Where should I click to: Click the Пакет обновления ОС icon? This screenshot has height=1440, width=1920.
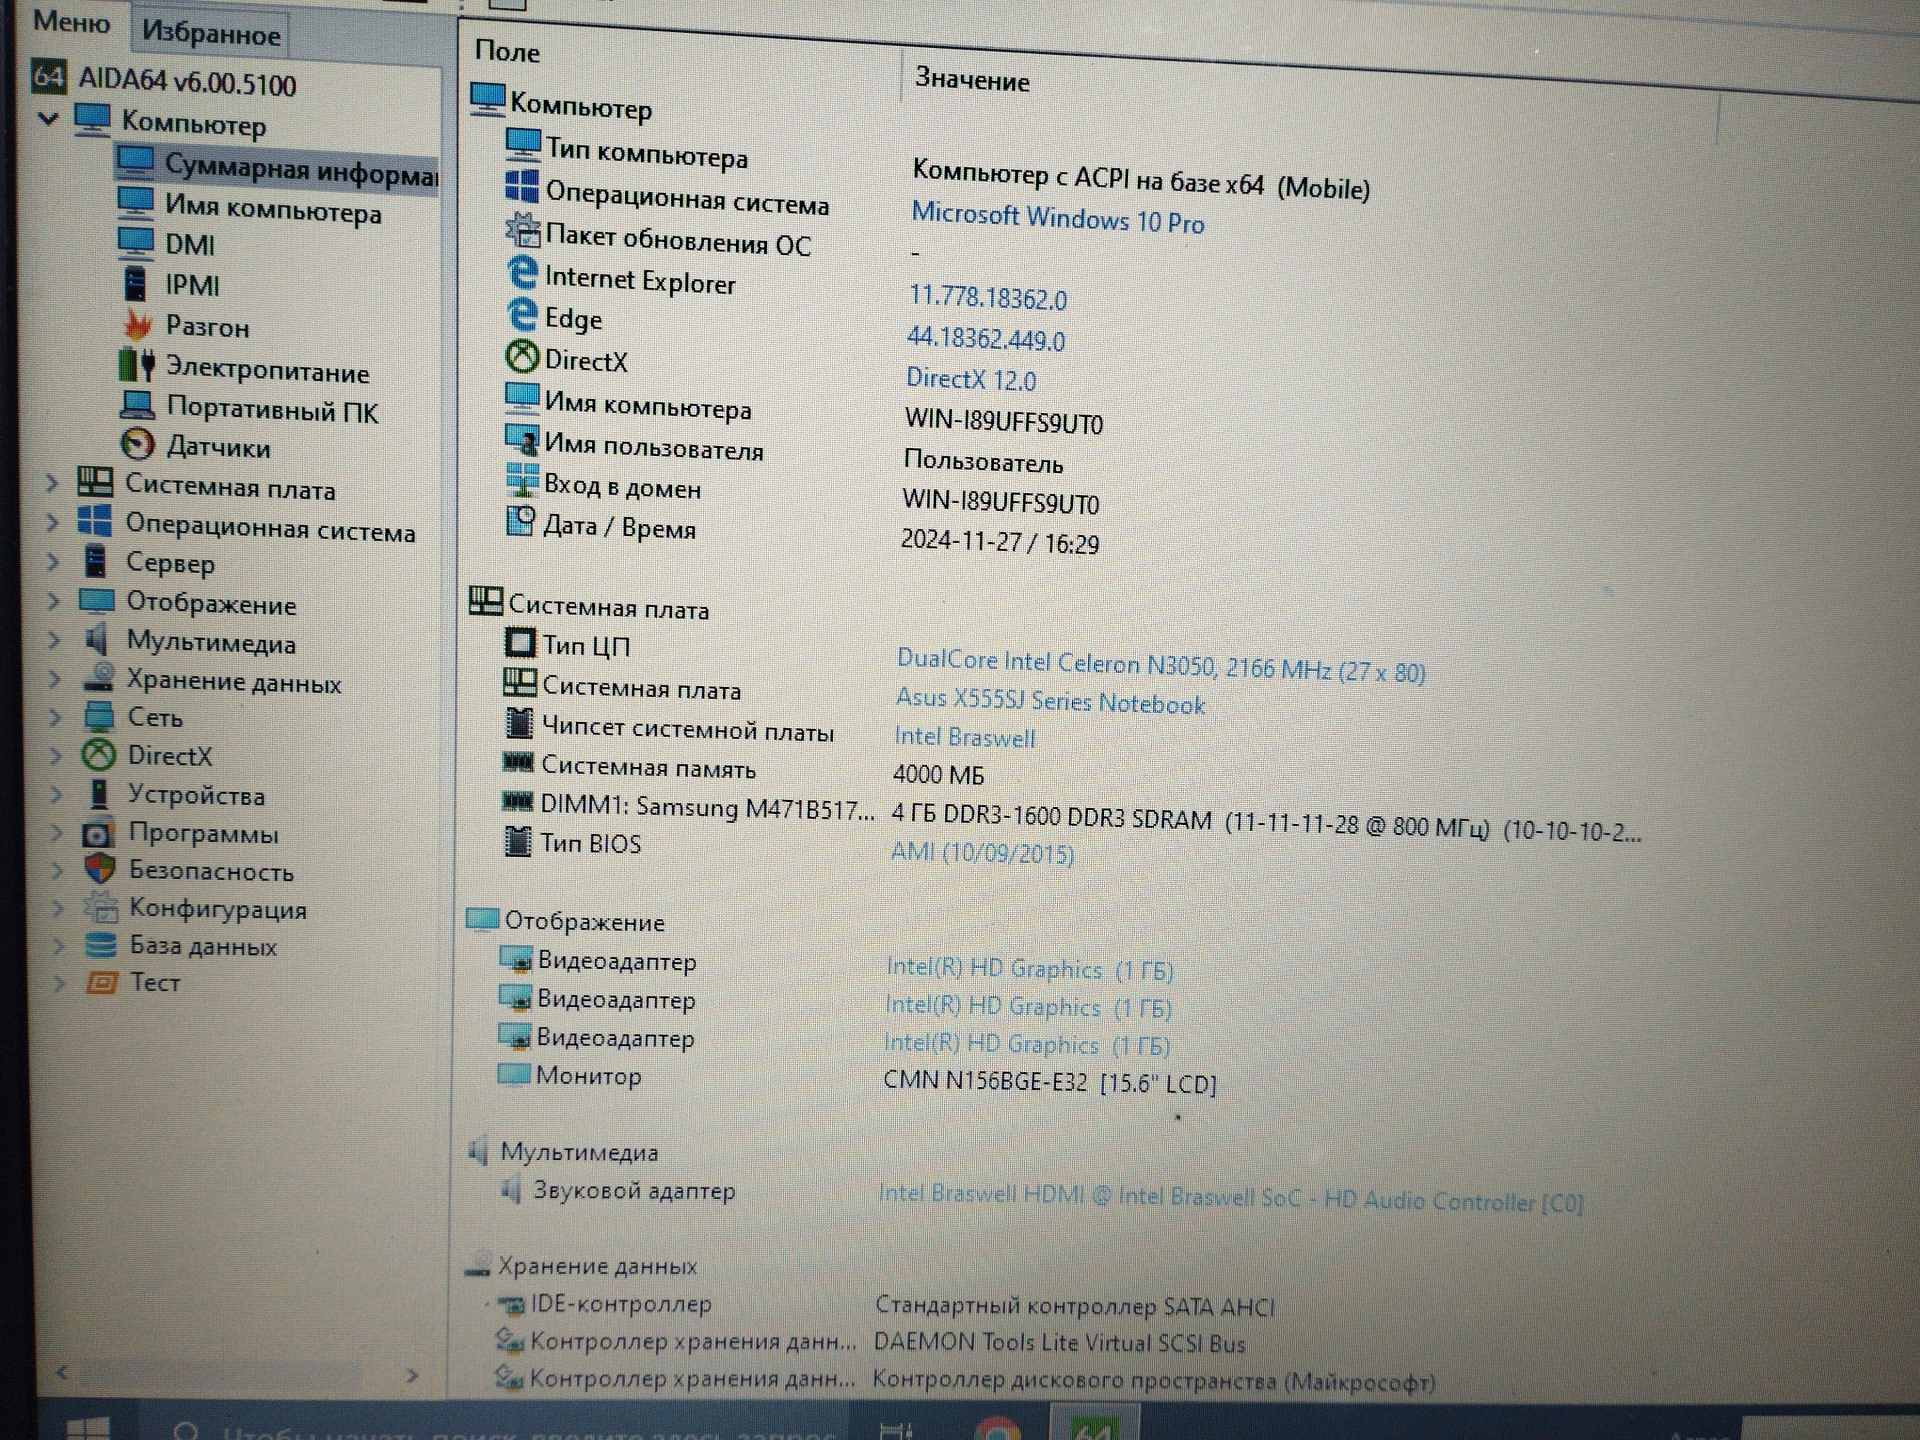521,231
